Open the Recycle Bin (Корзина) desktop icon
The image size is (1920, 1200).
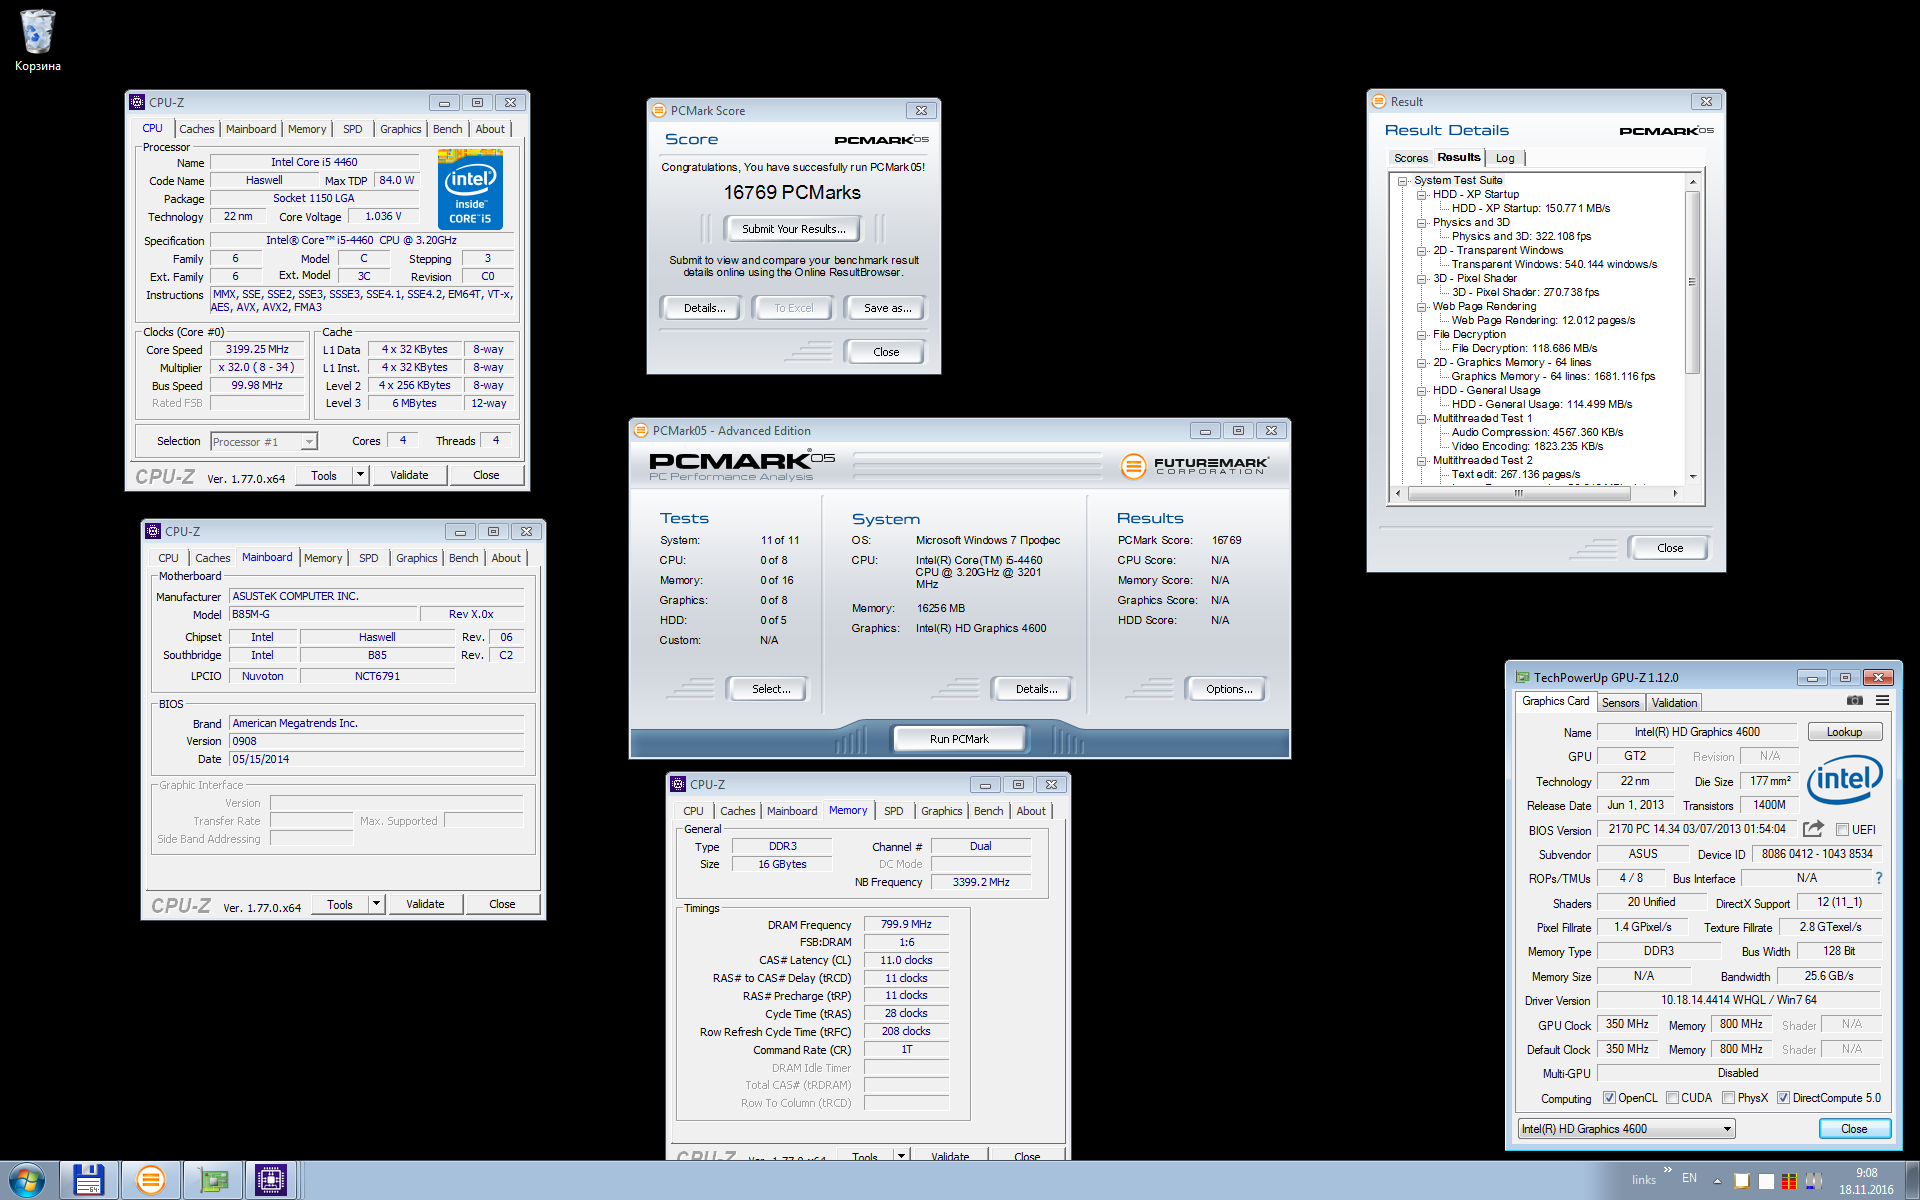[x=37, y=40]
